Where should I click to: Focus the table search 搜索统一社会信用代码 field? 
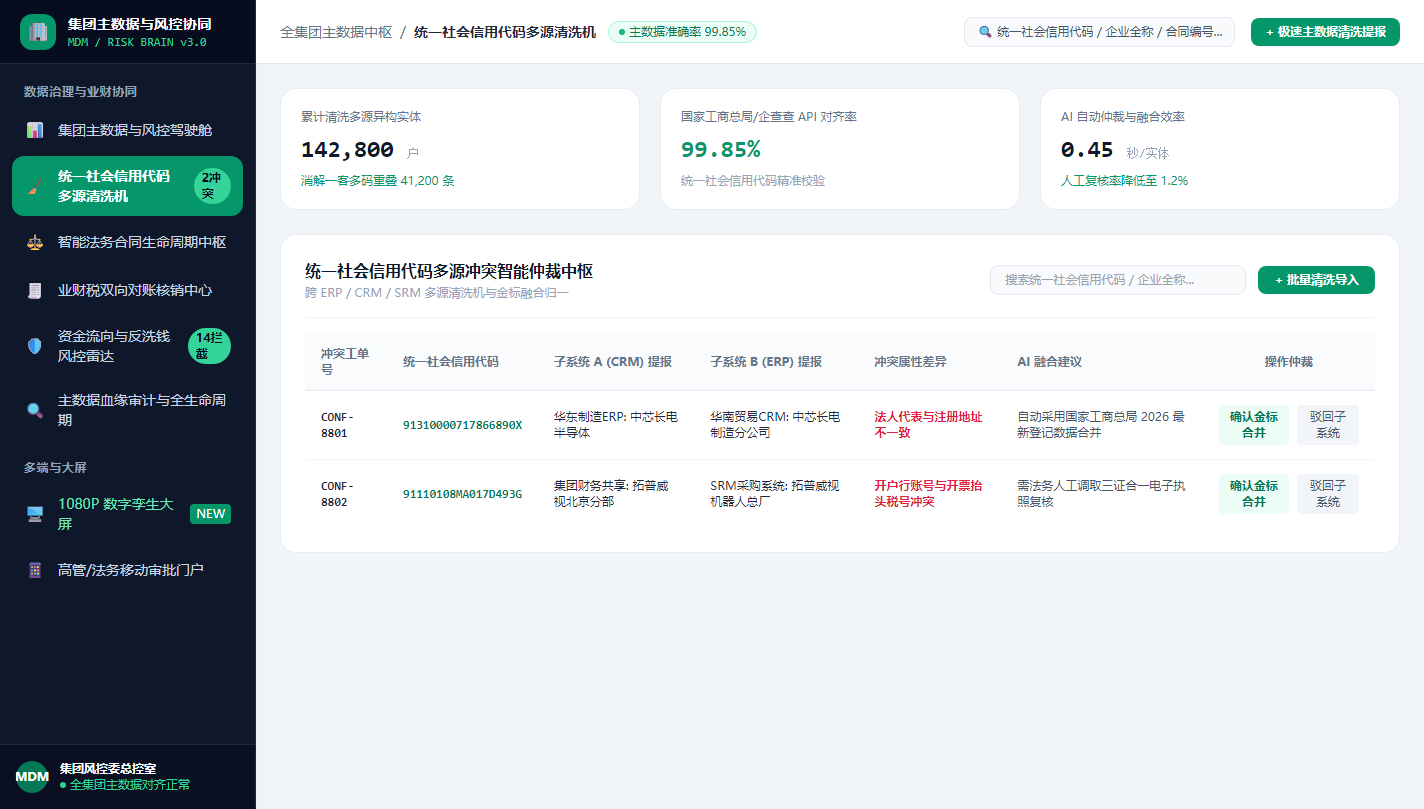[x=1118, y=280]
